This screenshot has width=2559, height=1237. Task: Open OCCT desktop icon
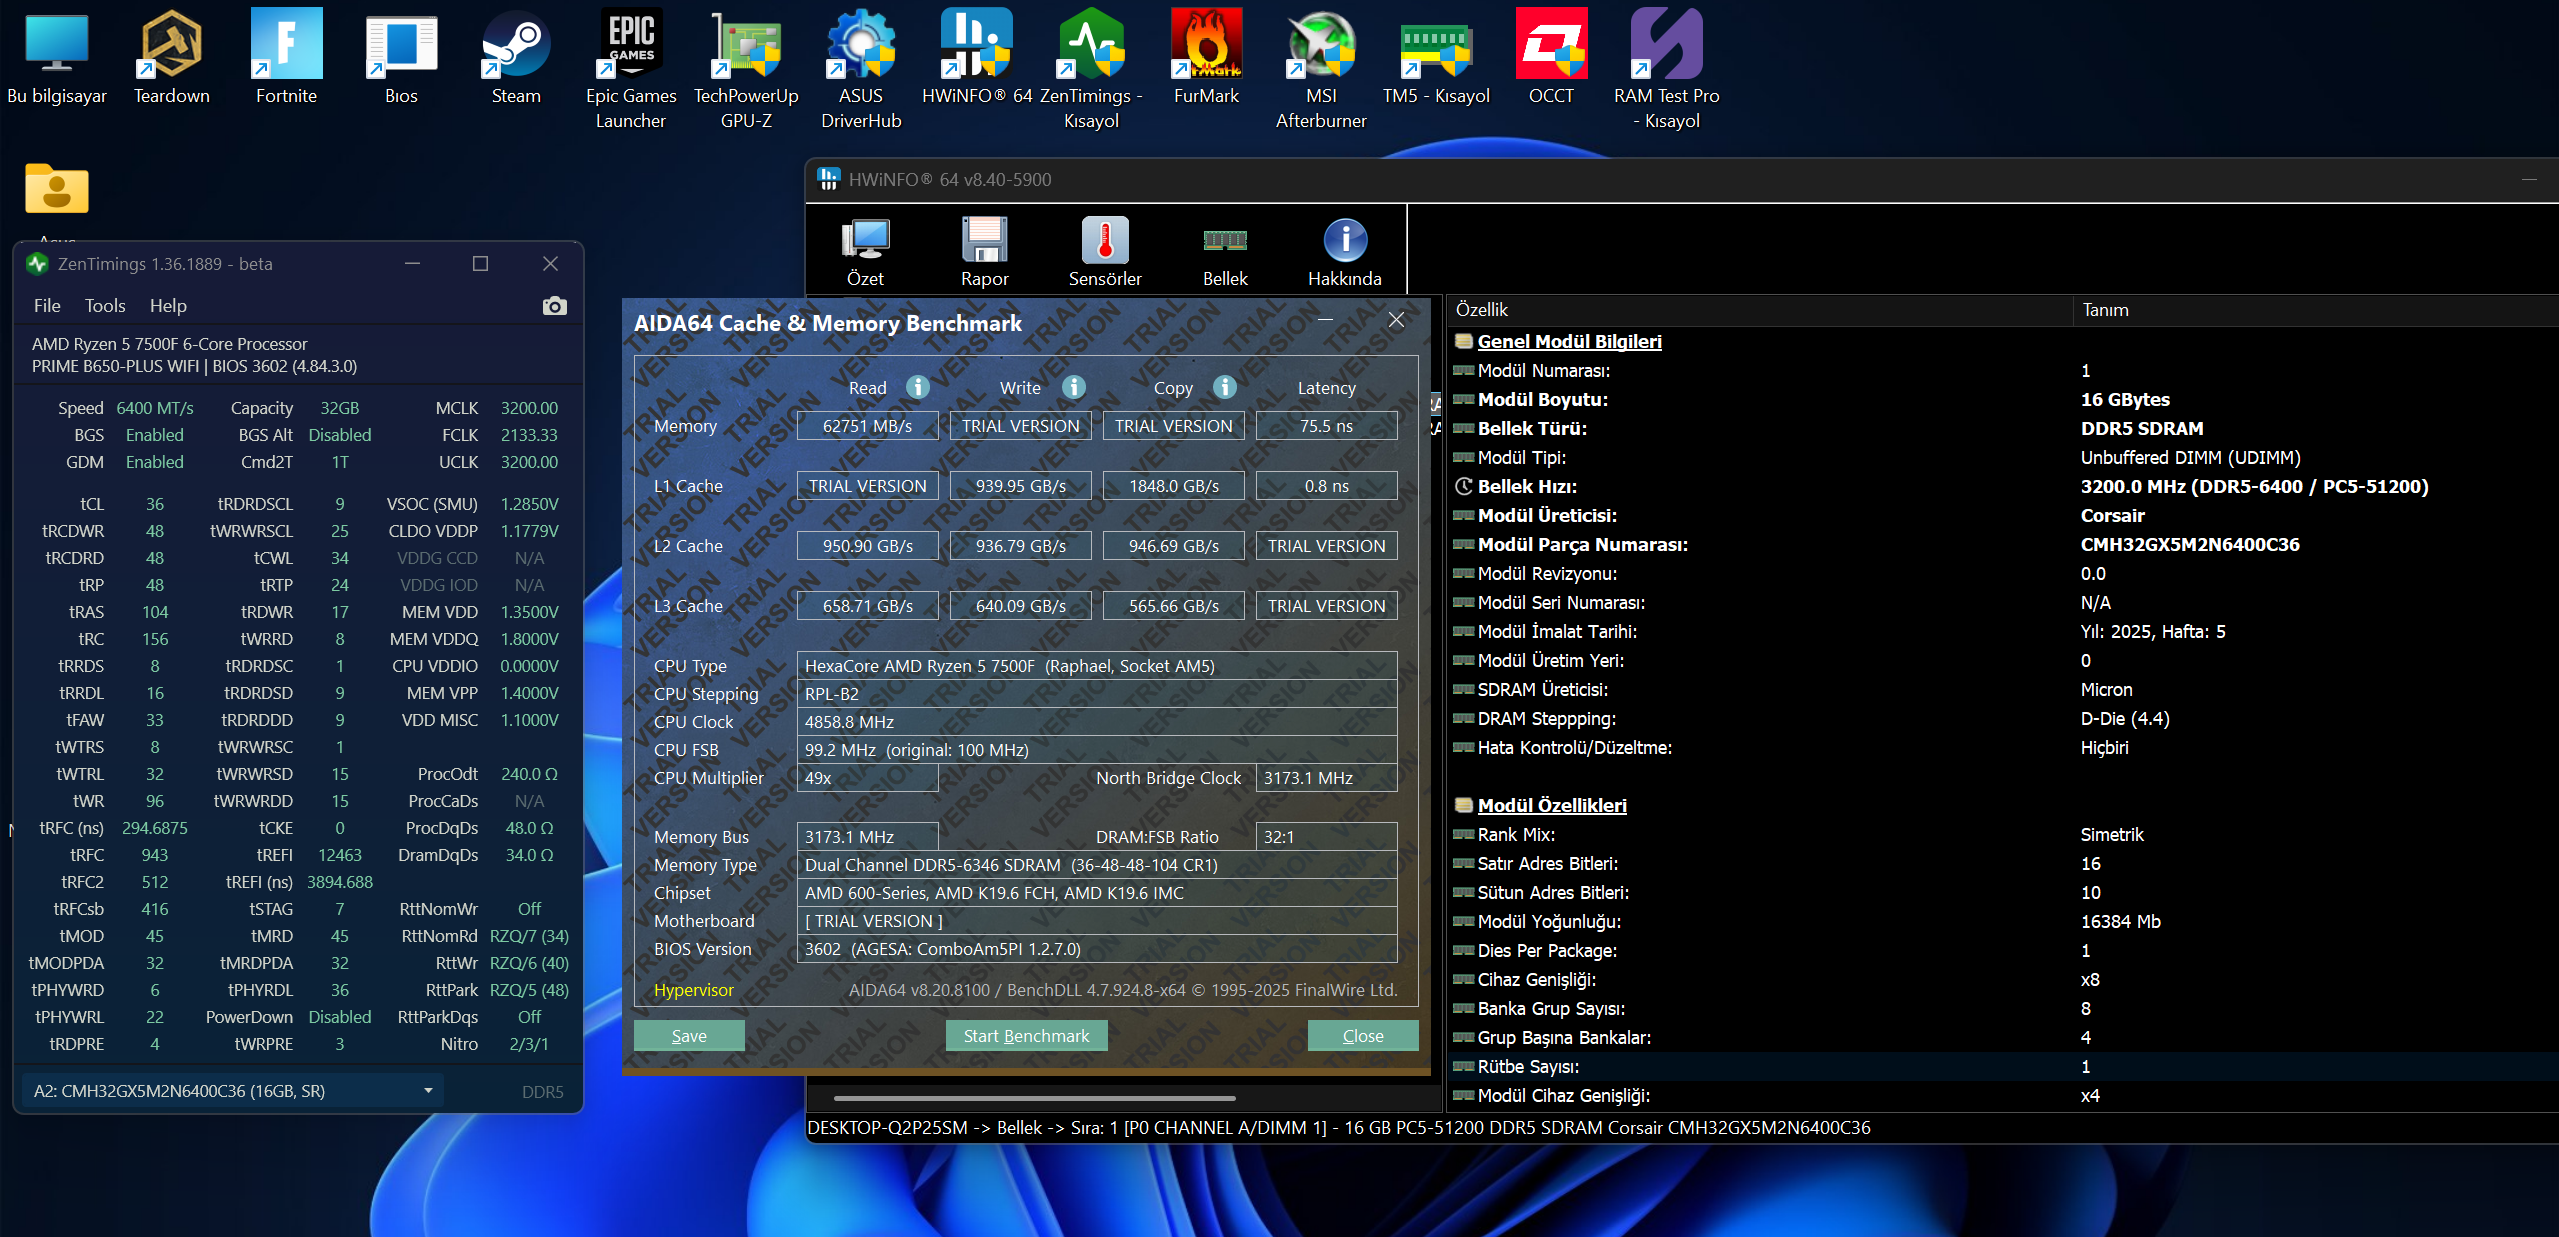1551,58
